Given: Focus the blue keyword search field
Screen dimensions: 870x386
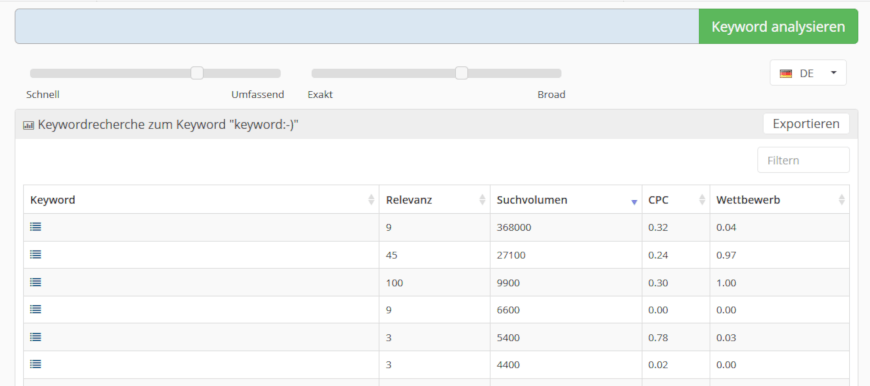Looking at the screenshot, I should tap(357, 27).
